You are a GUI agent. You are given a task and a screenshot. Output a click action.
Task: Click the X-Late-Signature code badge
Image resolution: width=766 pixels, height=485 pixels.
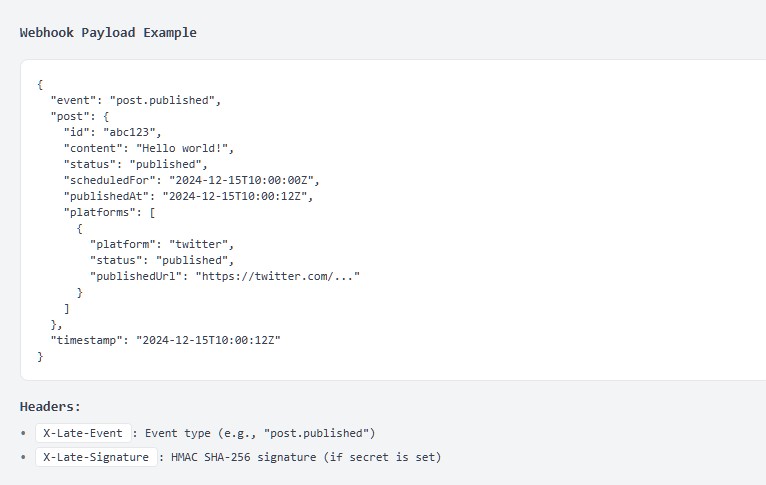[96, 457]
